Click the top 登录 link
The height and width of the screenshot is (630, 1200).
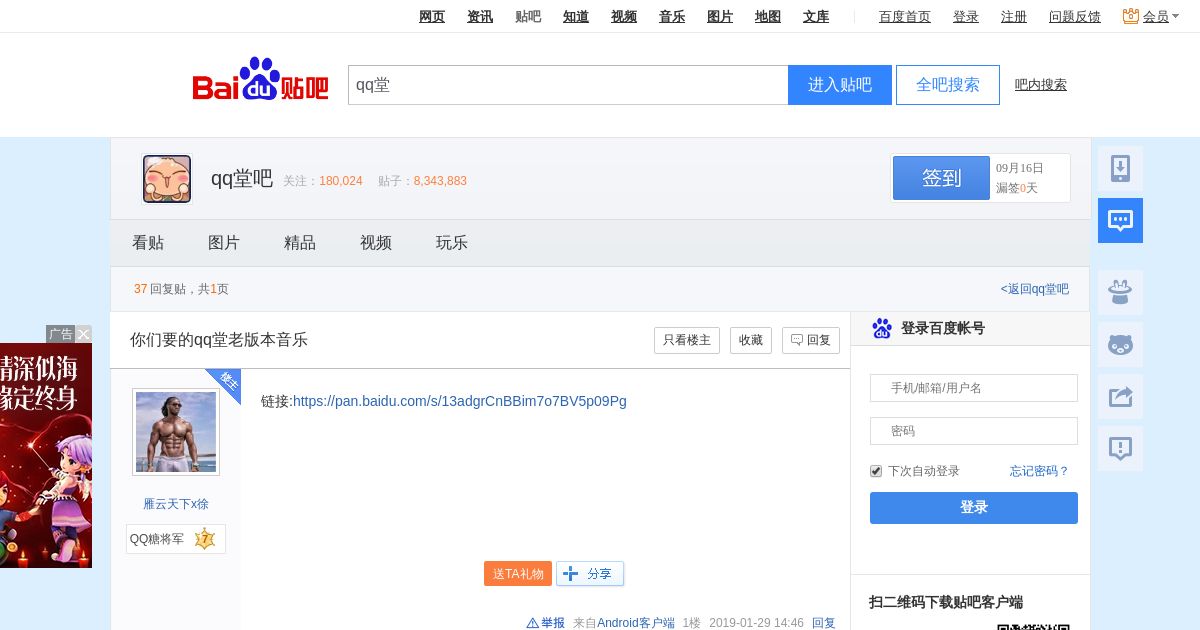tap(966, 16)
